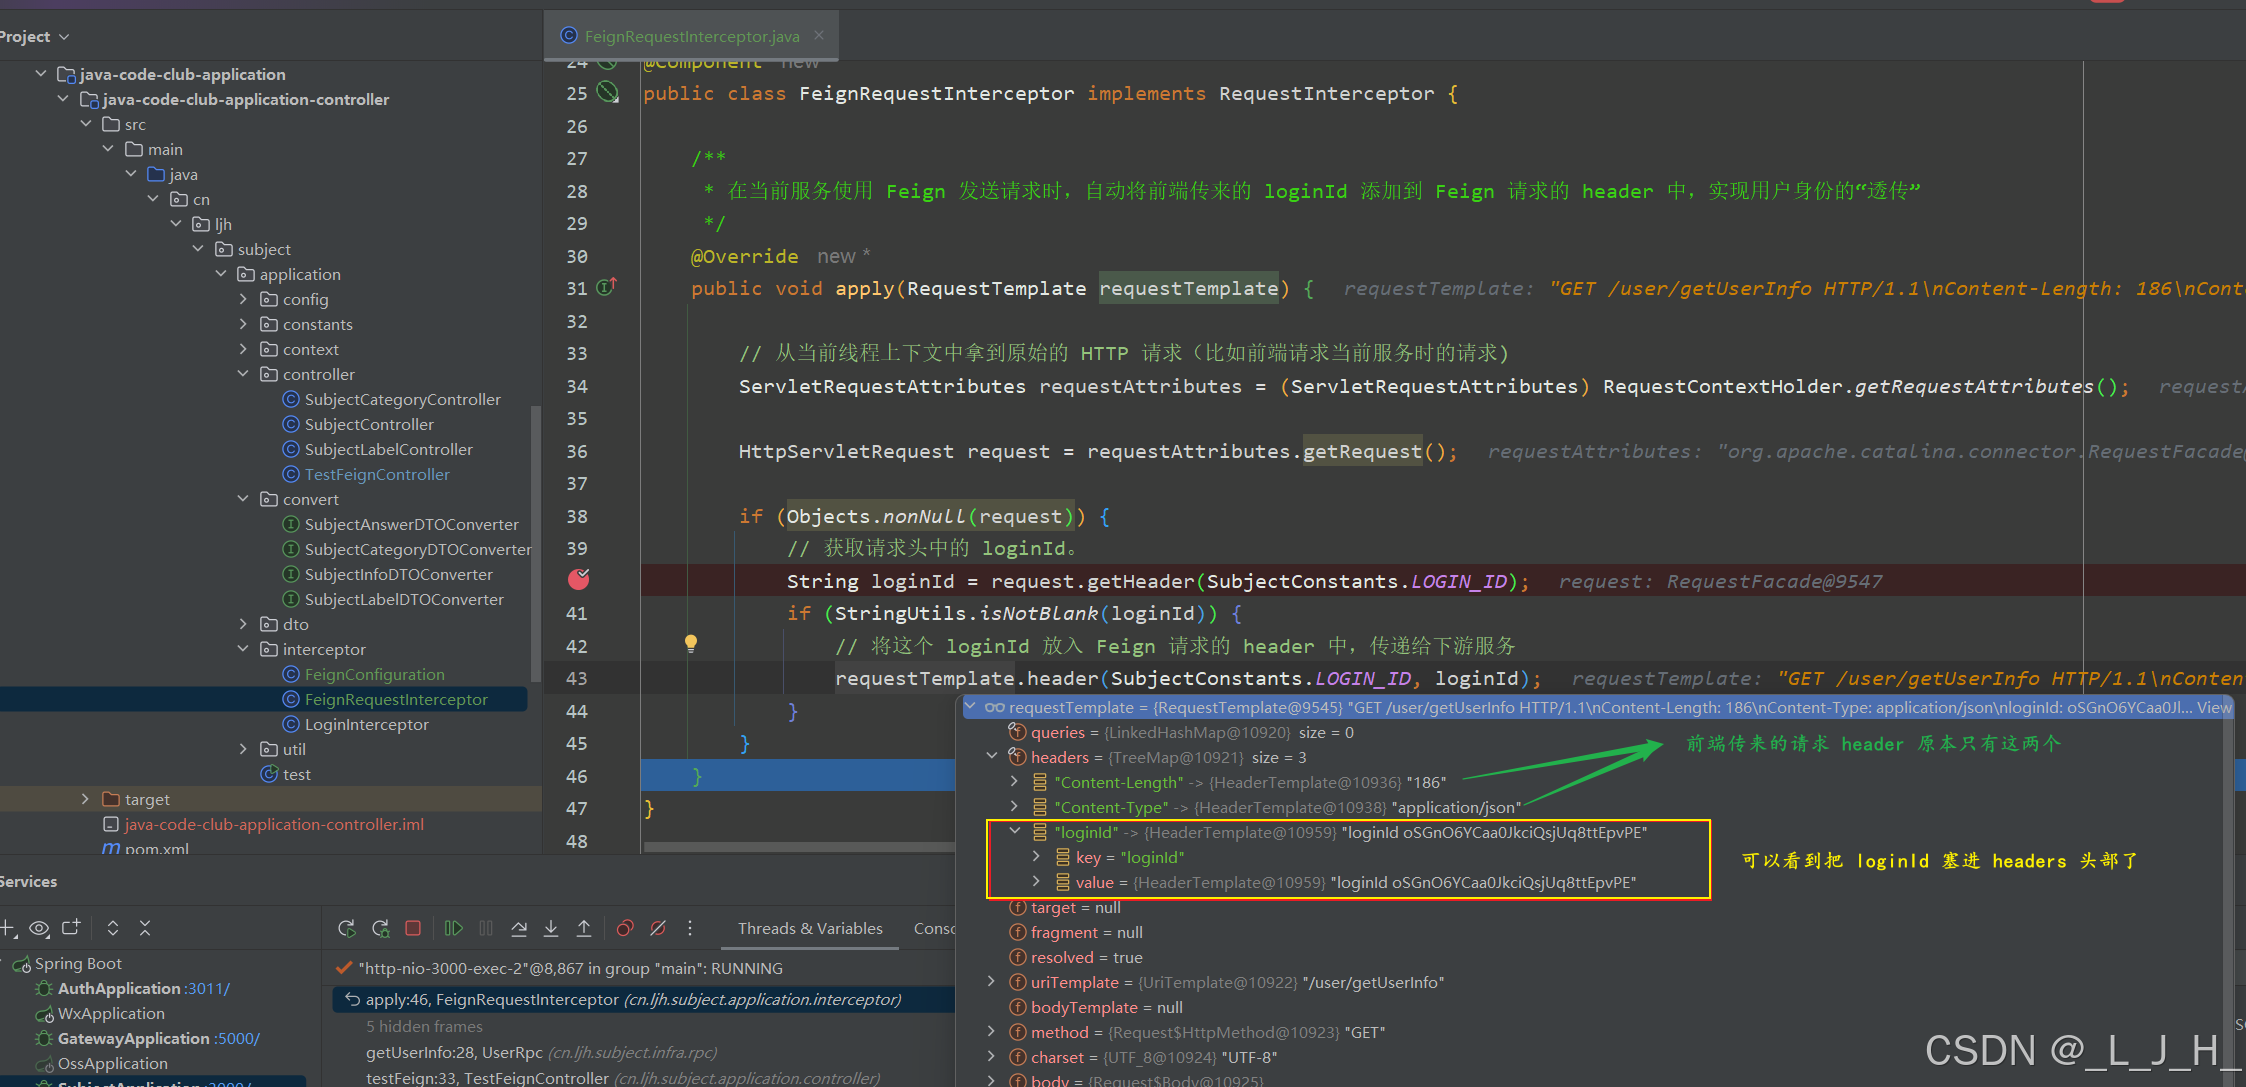Screen dimensions: 2246x1087
Task: Click the Rerun application icon
Action: pyautogui.click(x=347, y=928)
